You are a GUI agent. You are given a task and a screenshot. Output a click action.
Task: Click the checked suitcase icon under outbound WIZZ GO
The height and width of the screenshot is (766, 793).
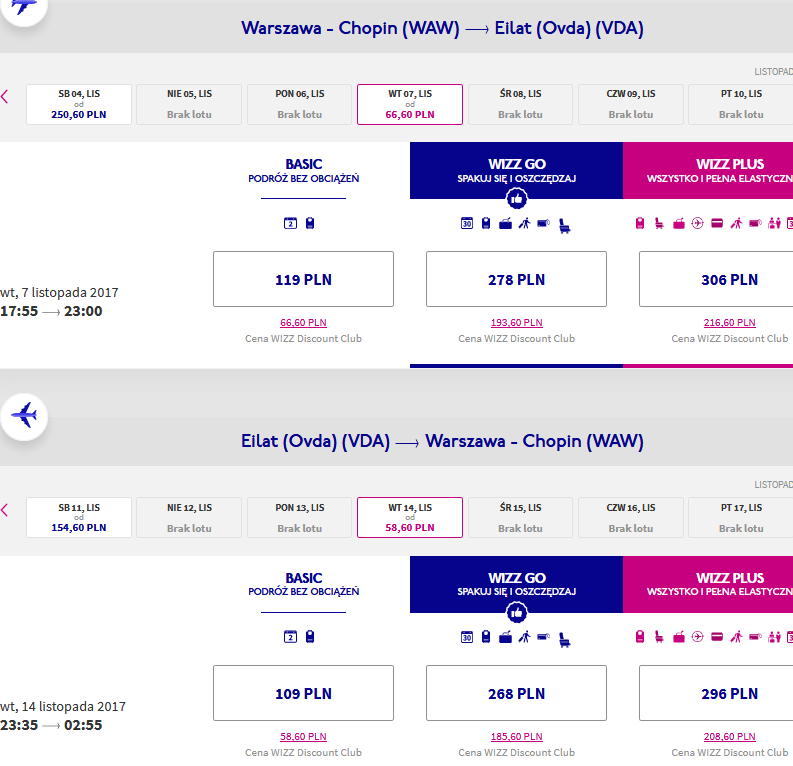505,223
